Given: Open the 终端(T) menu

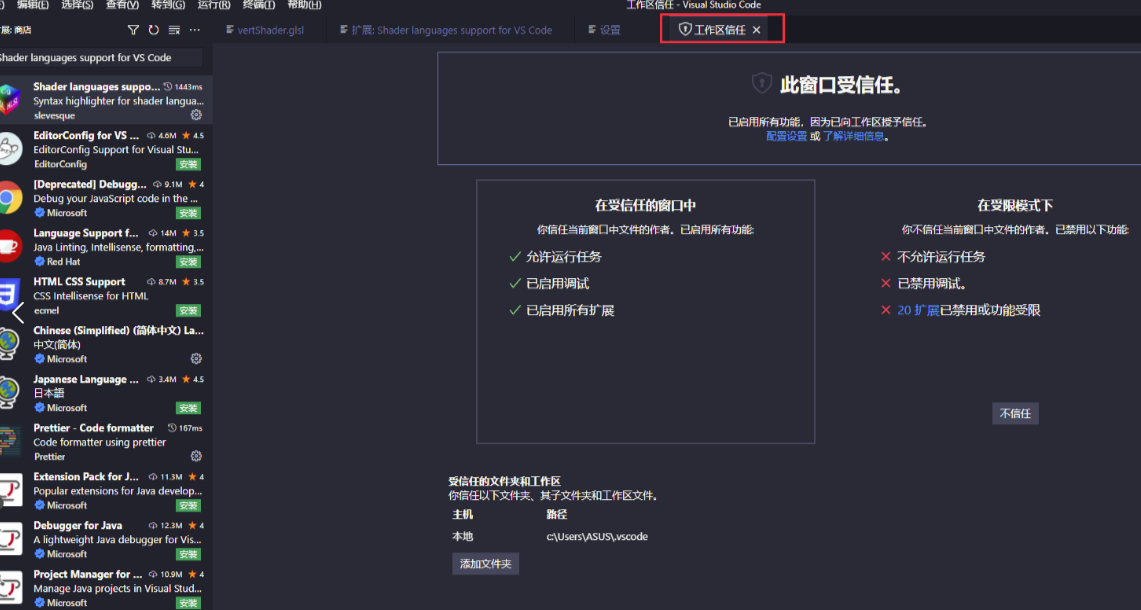Looking at the screenshot, I should pyautogui.click(x=259, y=5).
